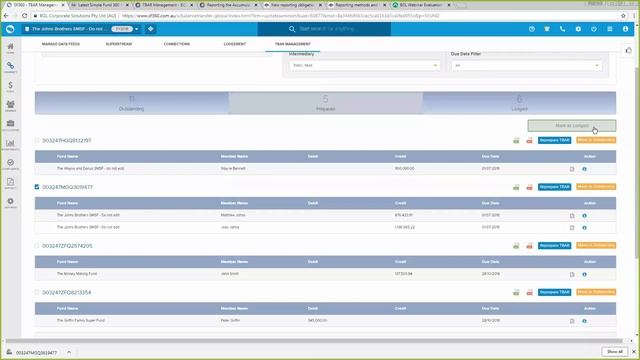Click the global search field in header
640x360 pixels.
pyautogui.click(x=324, y=29)
